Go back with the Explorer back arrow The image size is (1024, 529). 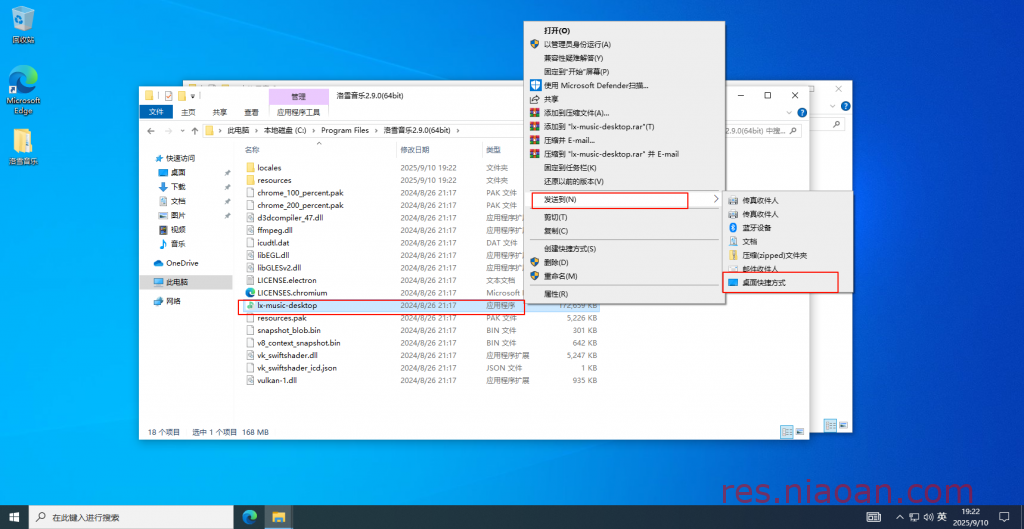[x=151, y=131]
